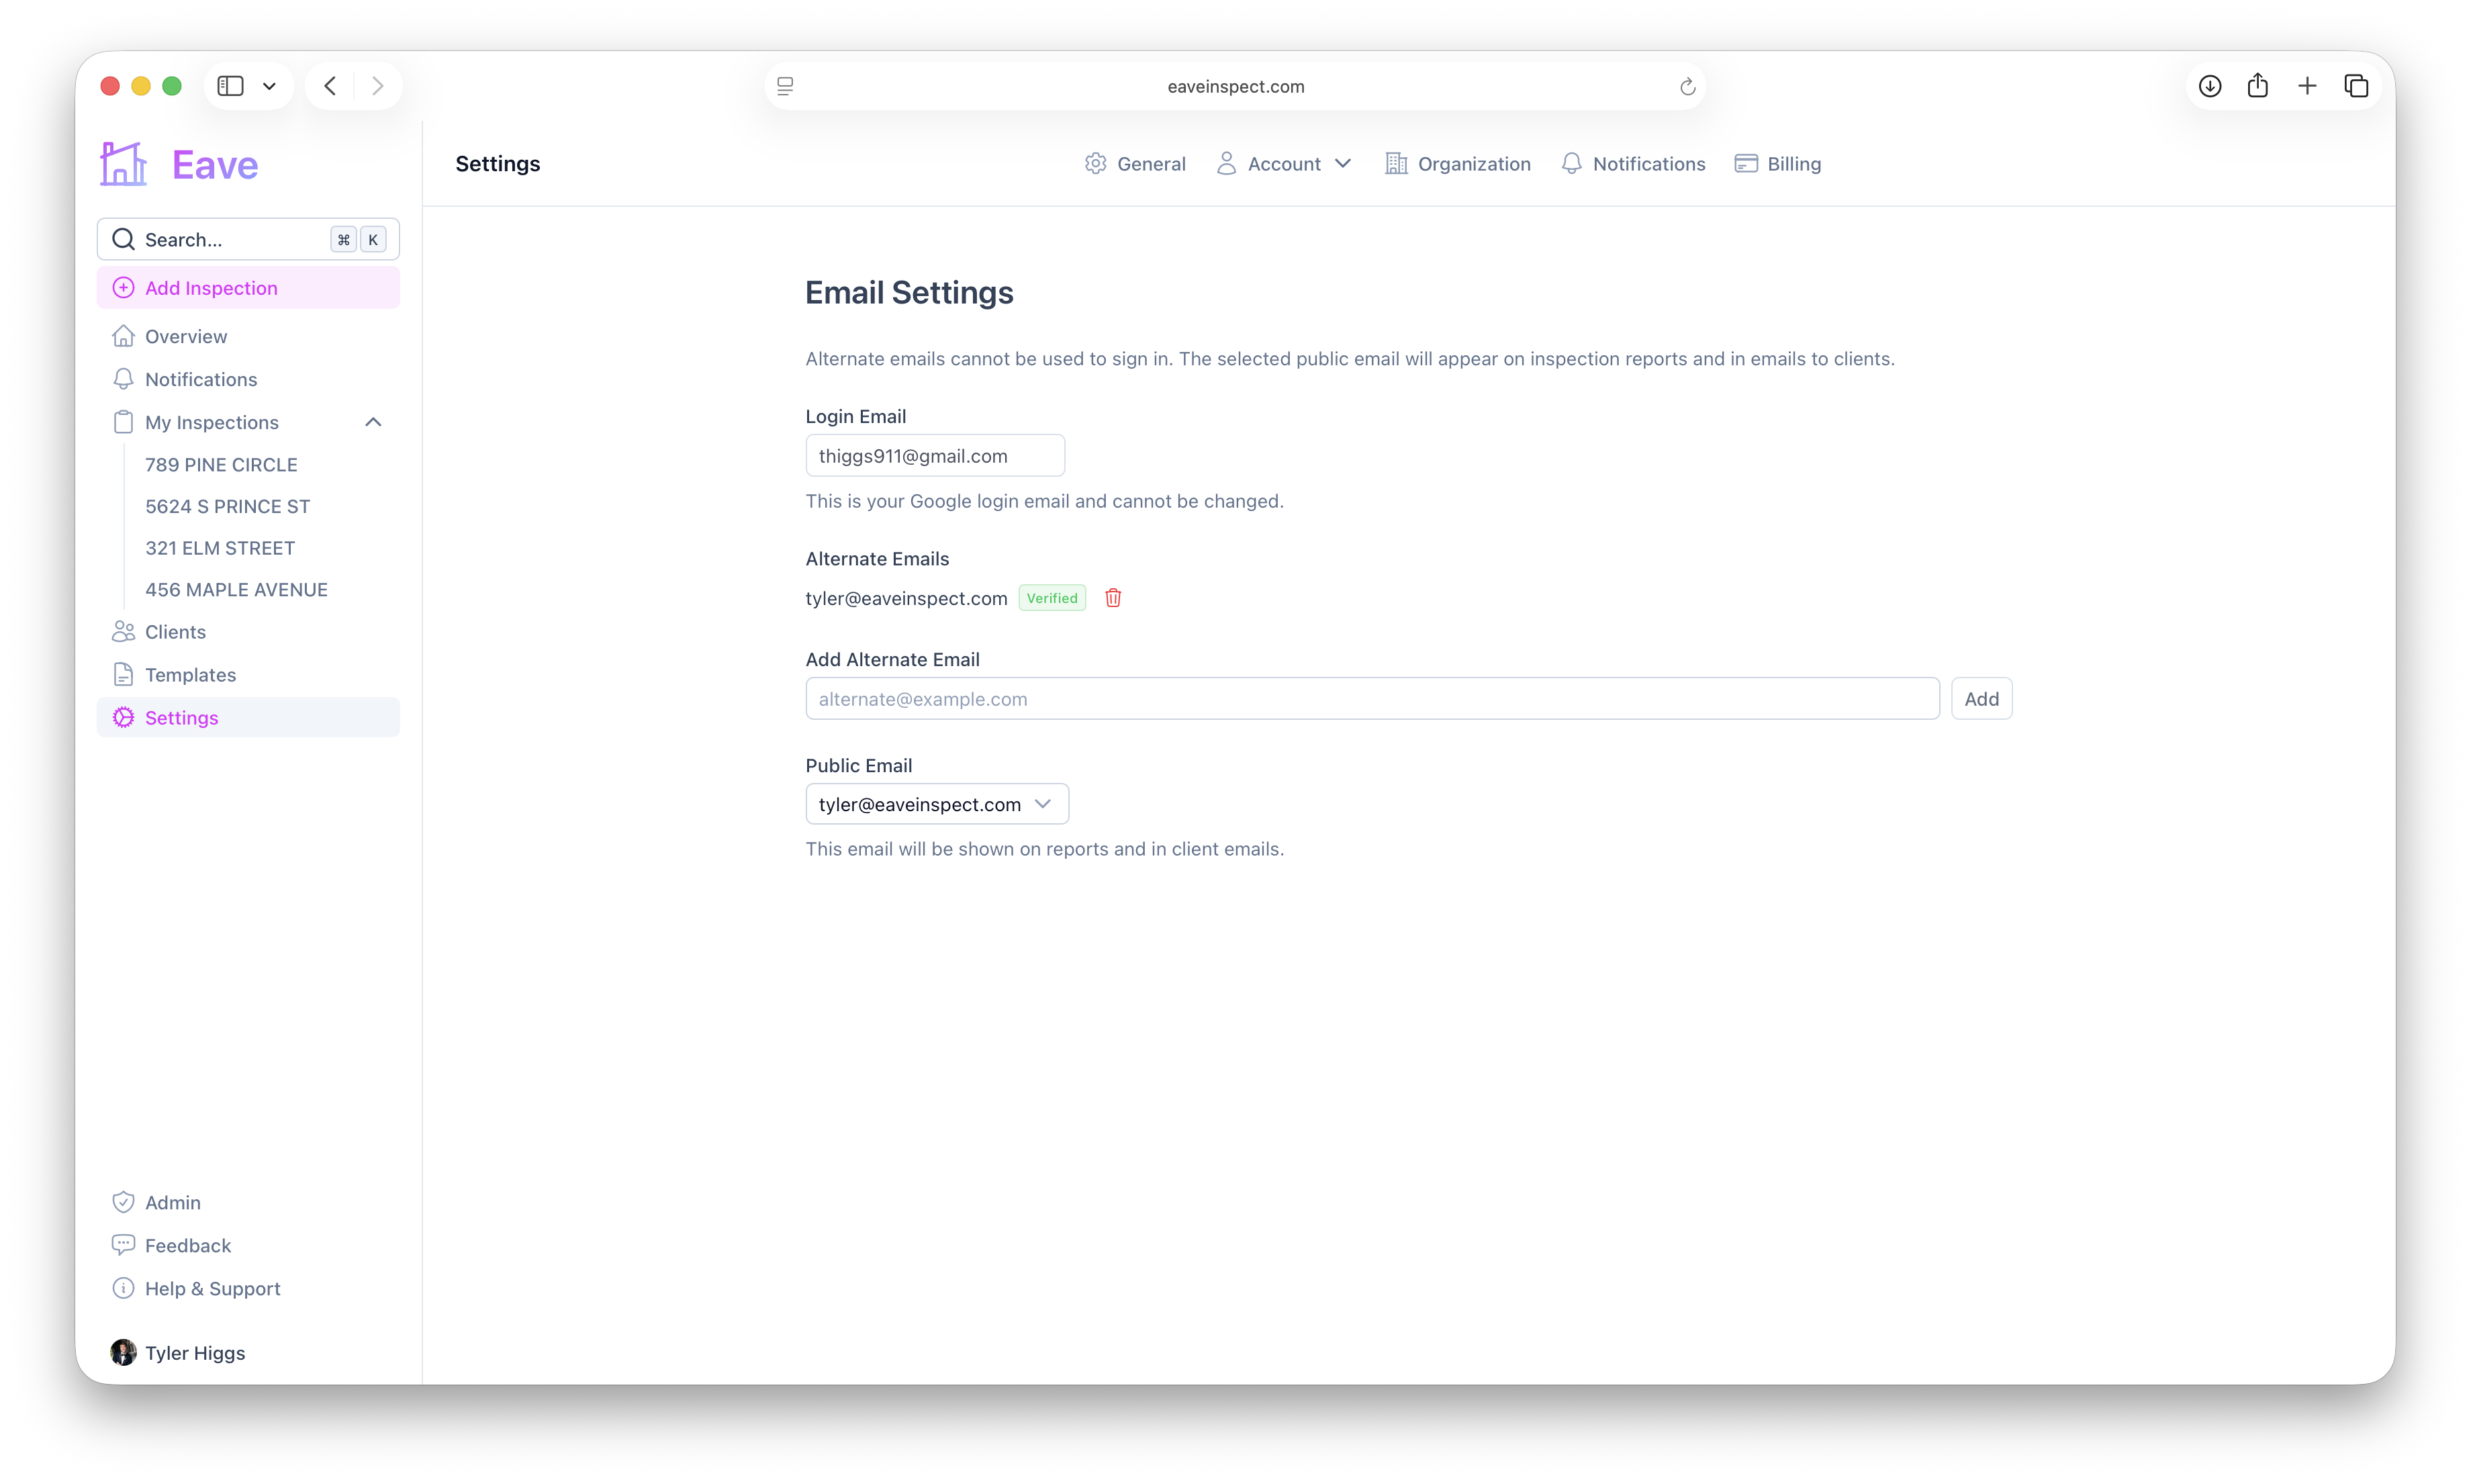Select inspection 789 PINE CIRCLE
The height and width of the screenshot is (1484, 2471).
tap(221, 464)
